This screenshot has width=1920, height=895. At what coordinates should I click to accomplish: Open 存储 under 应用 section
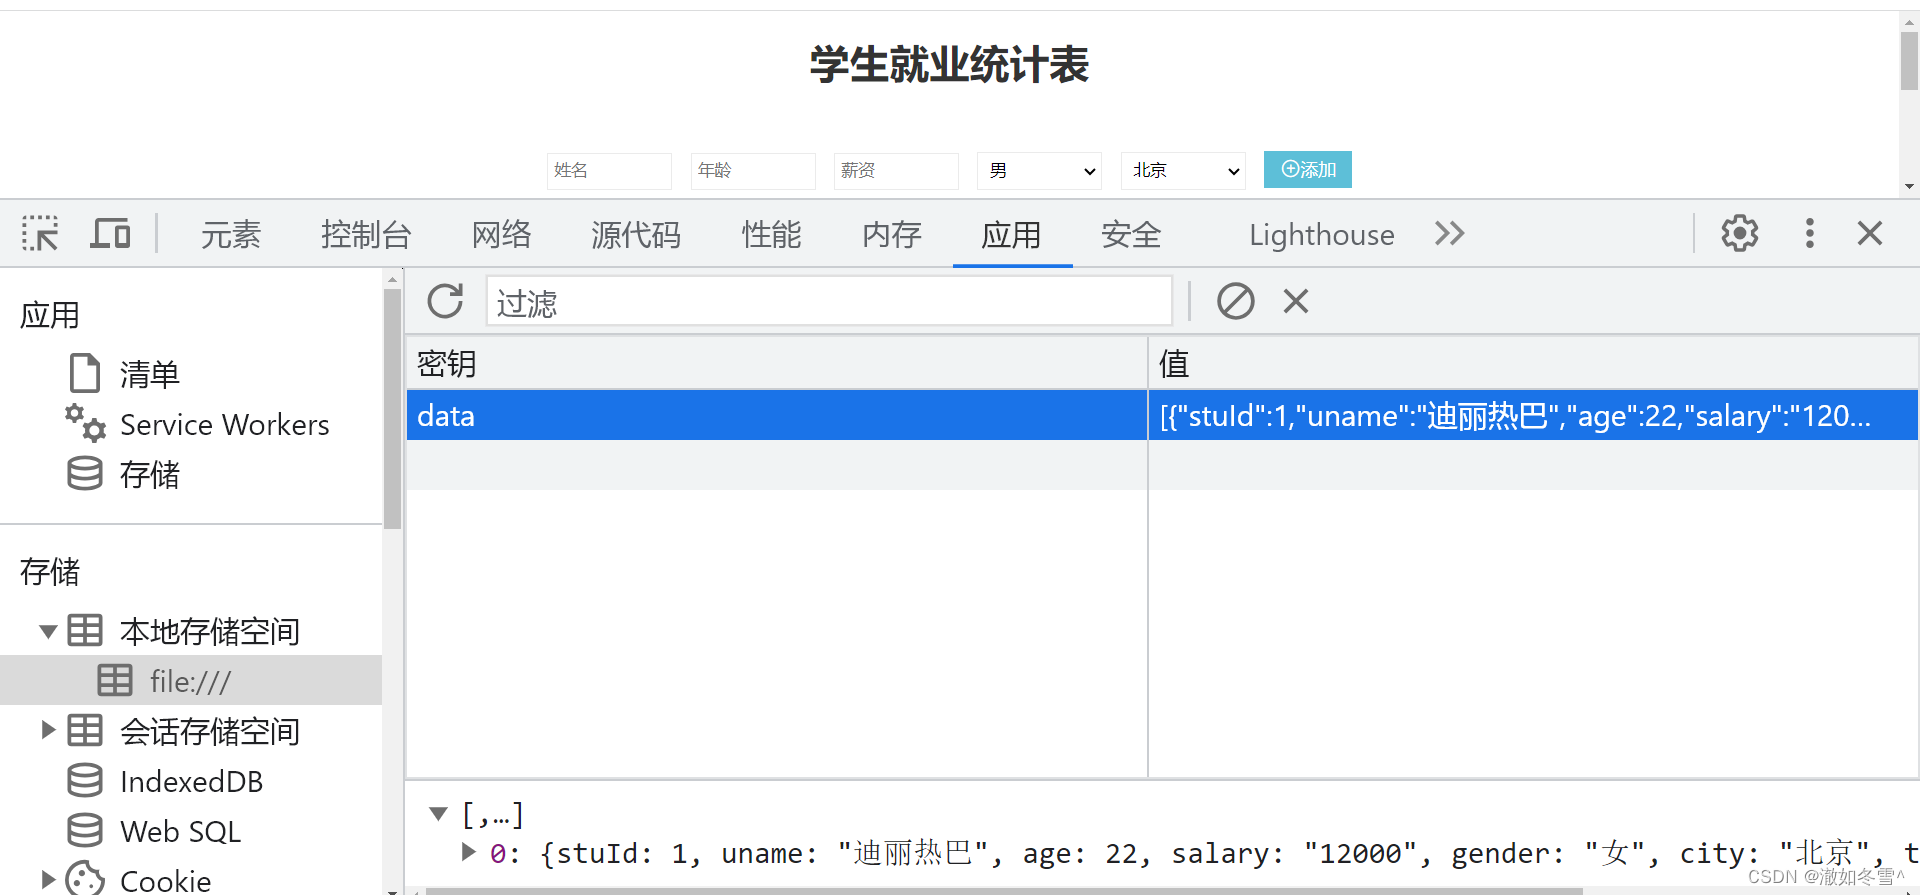[x=149, y=474]
